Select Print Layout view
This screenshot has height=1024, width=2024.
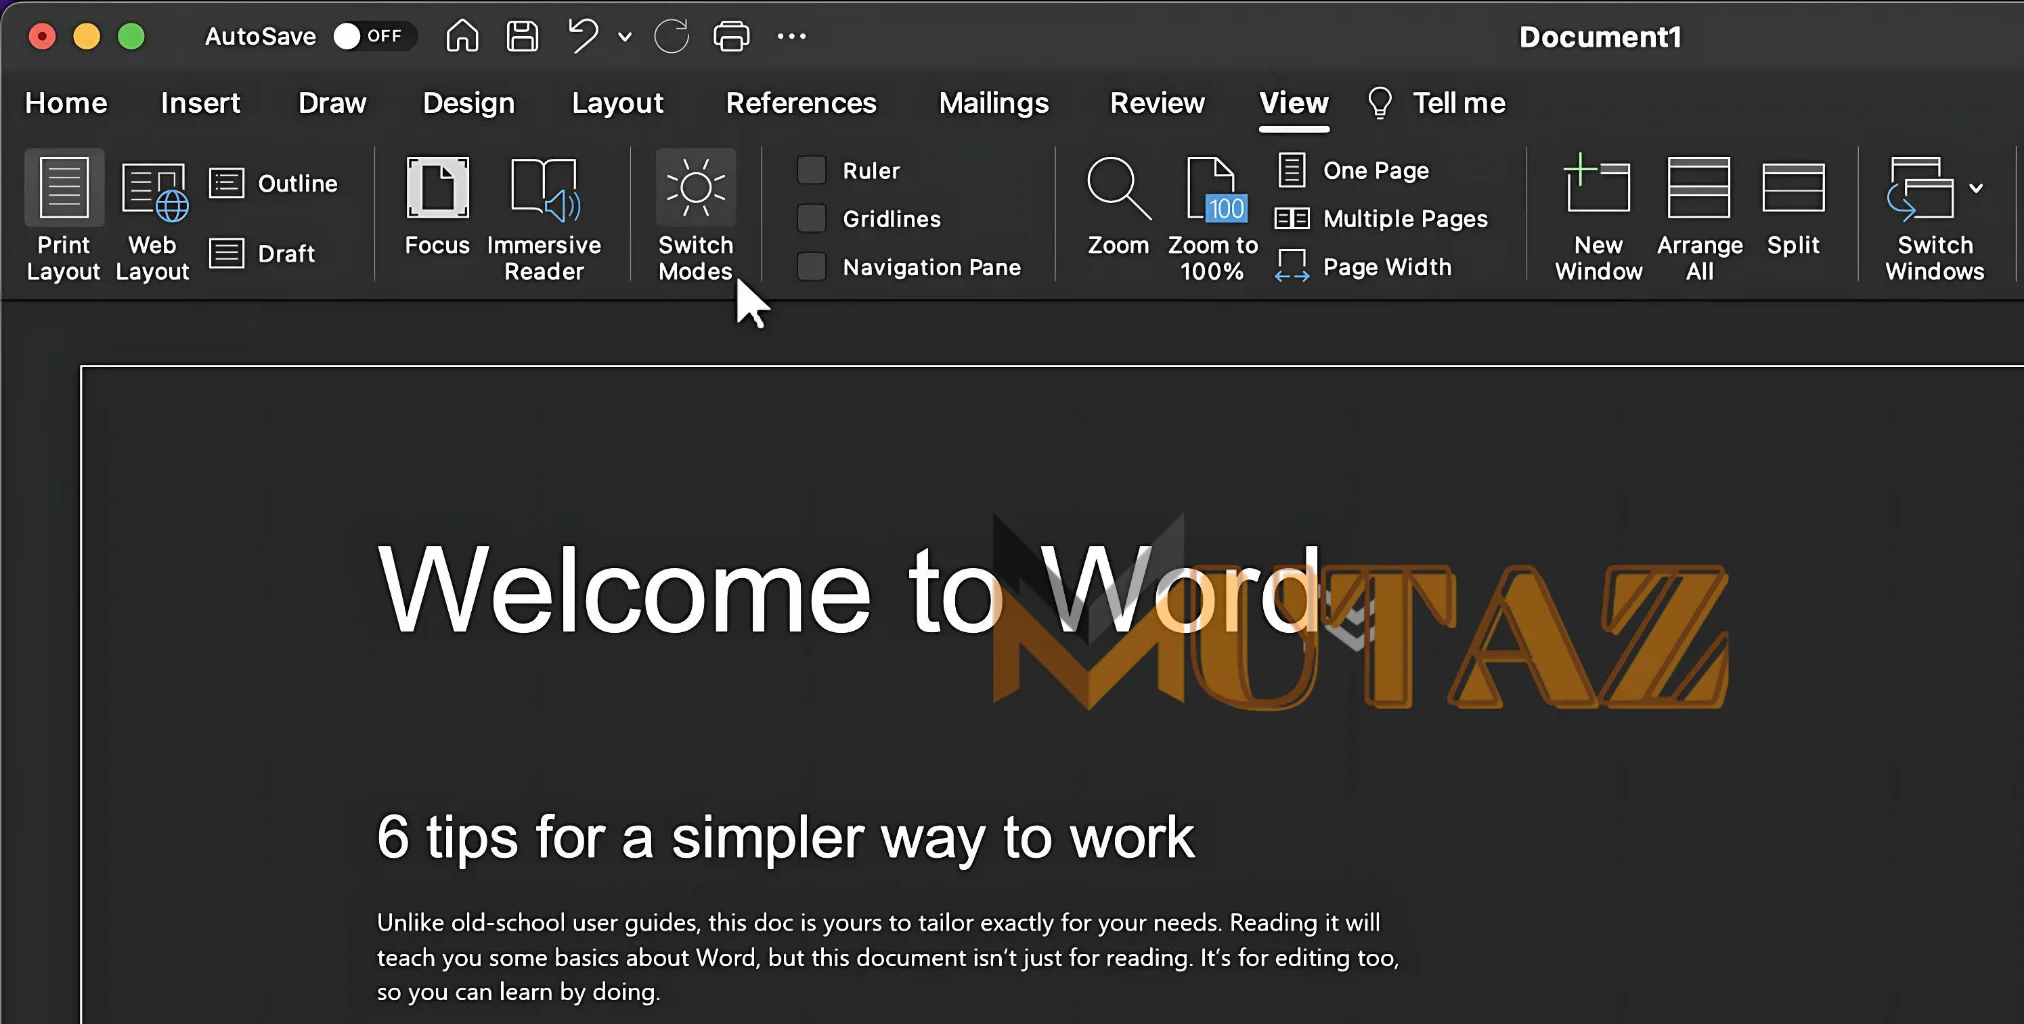[x=64, y=218]
